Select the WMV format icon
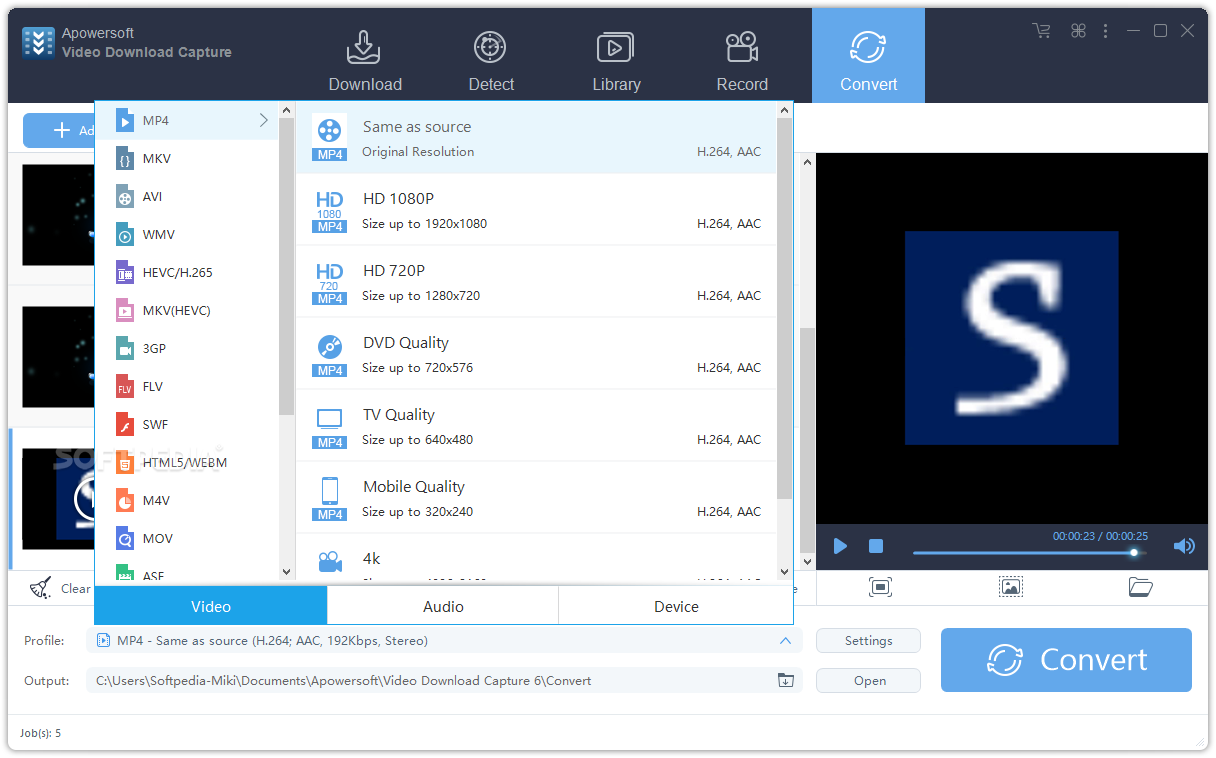 pyautogui.click(x=124, y=235)
